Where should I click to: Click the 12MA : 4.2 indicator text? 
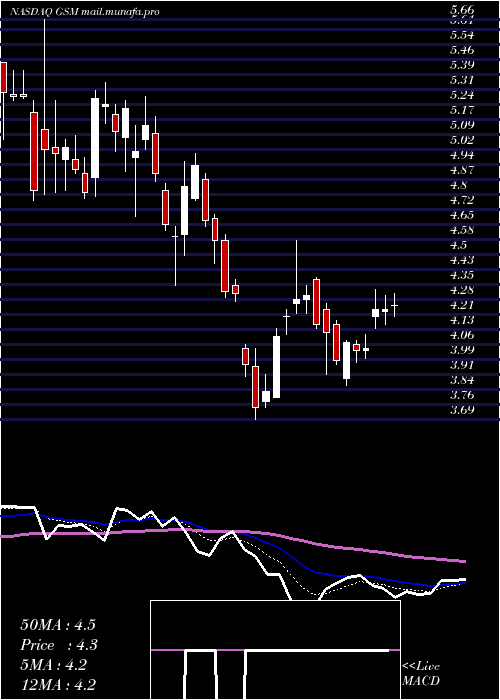click(x=58, y=685)
